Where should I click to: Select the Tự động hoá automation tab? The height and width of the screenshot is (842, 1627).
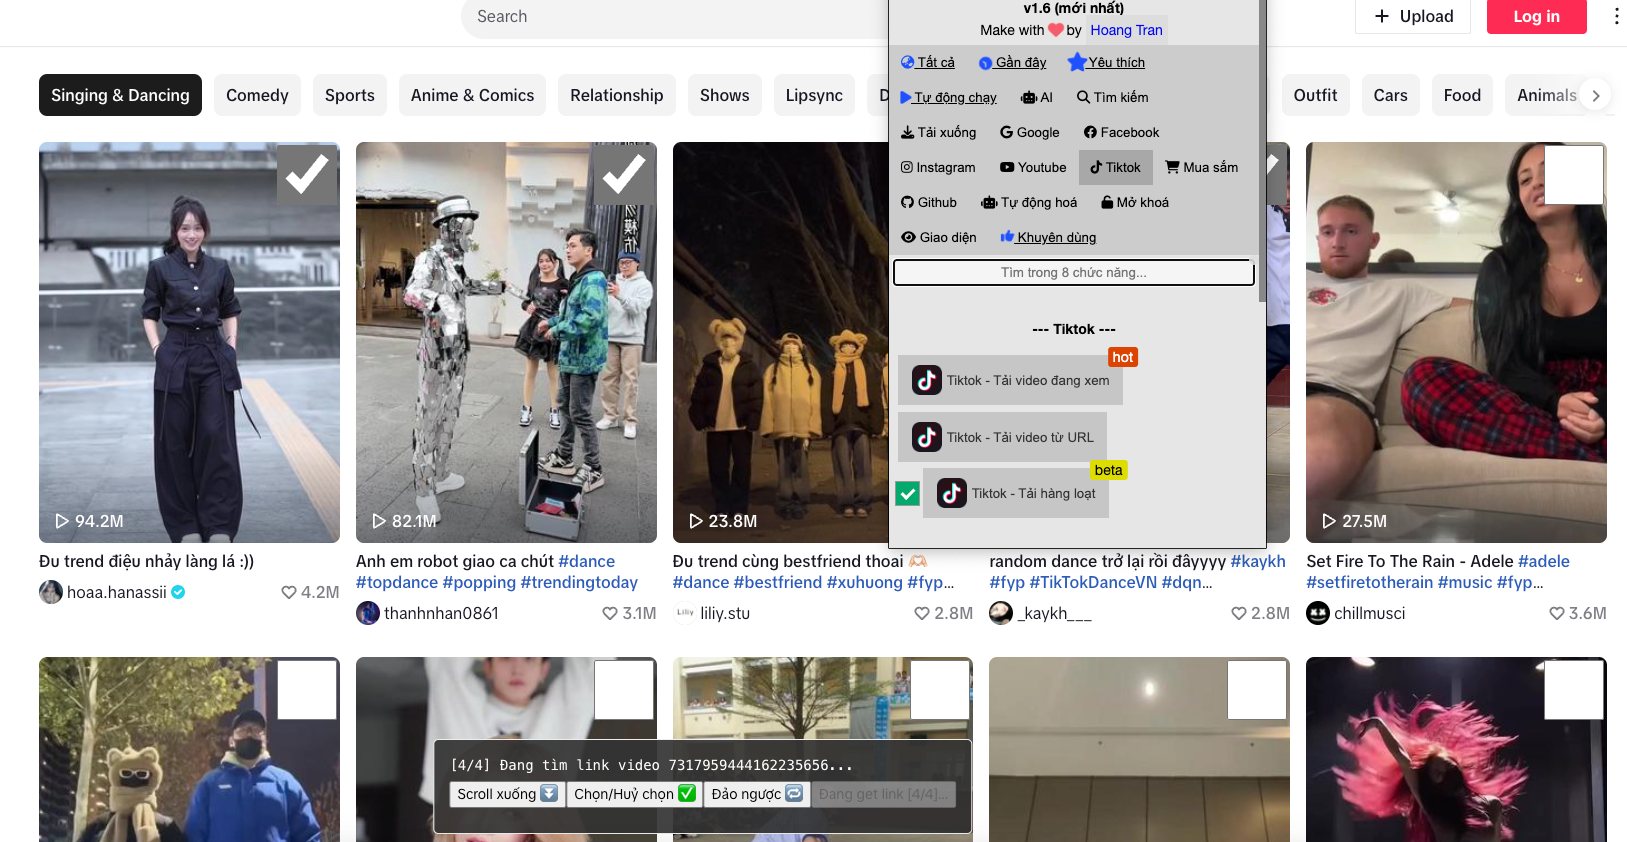[1029, 203]
